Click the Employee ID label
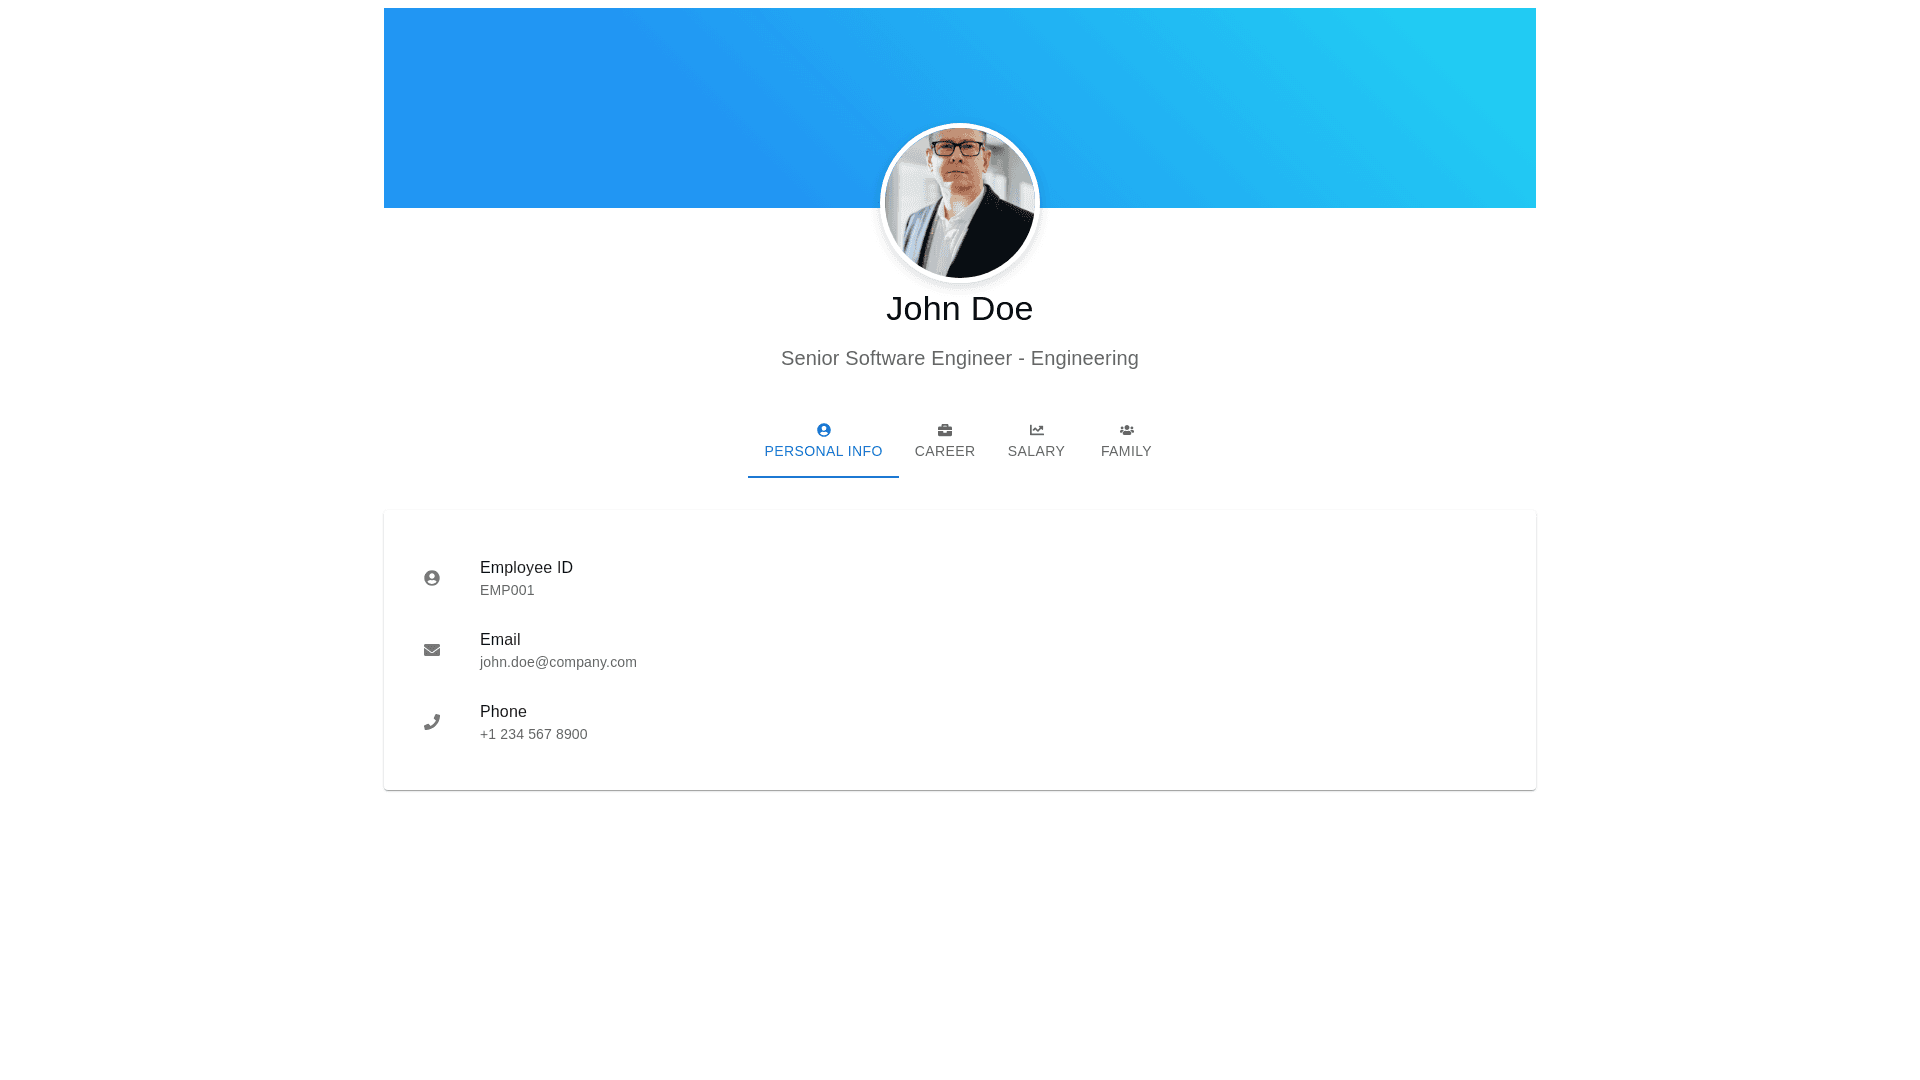 pos(526,567)
